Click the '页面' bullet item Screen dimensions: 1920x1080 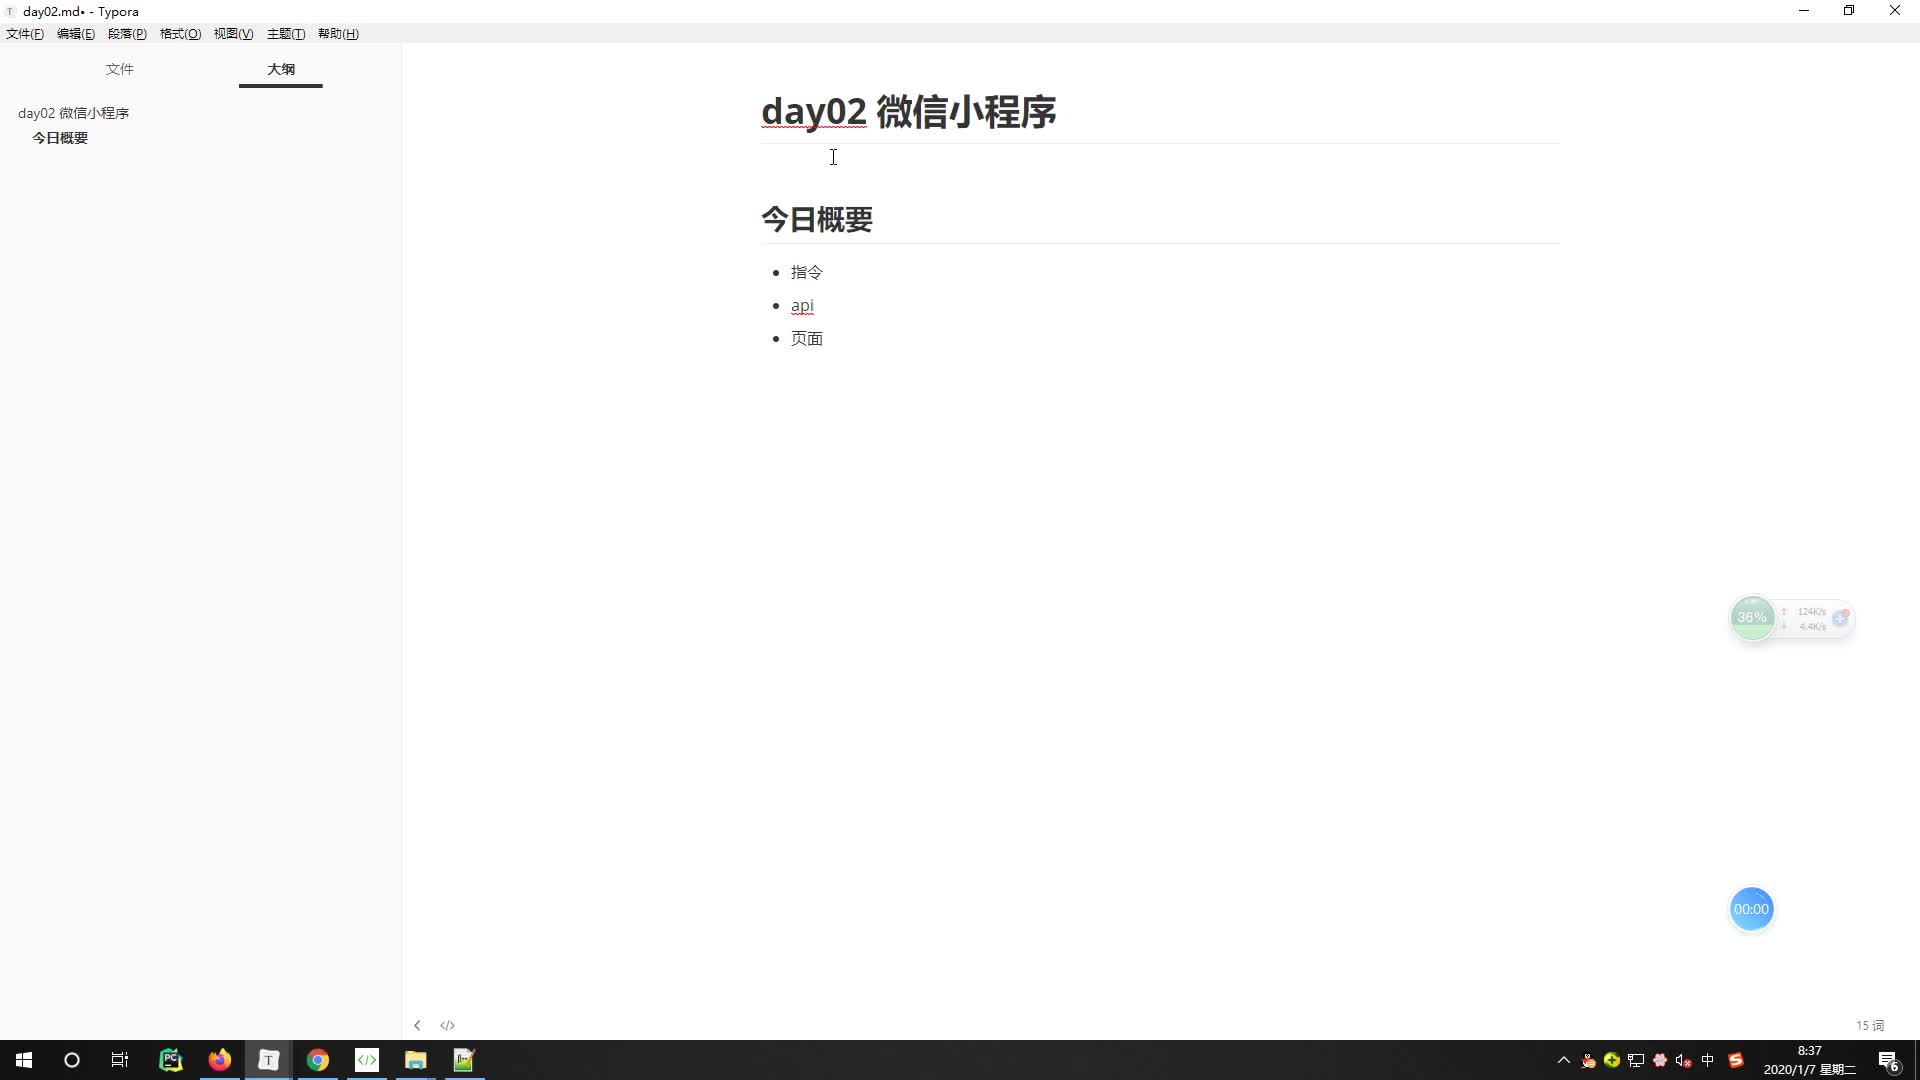(807, 338)
